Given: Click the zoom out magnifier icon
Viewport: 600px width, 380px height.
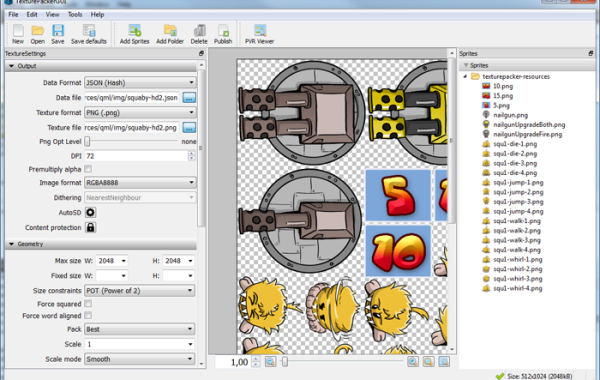Looking at the screenshot, I should pyautogui.click(x=271, y=362).
